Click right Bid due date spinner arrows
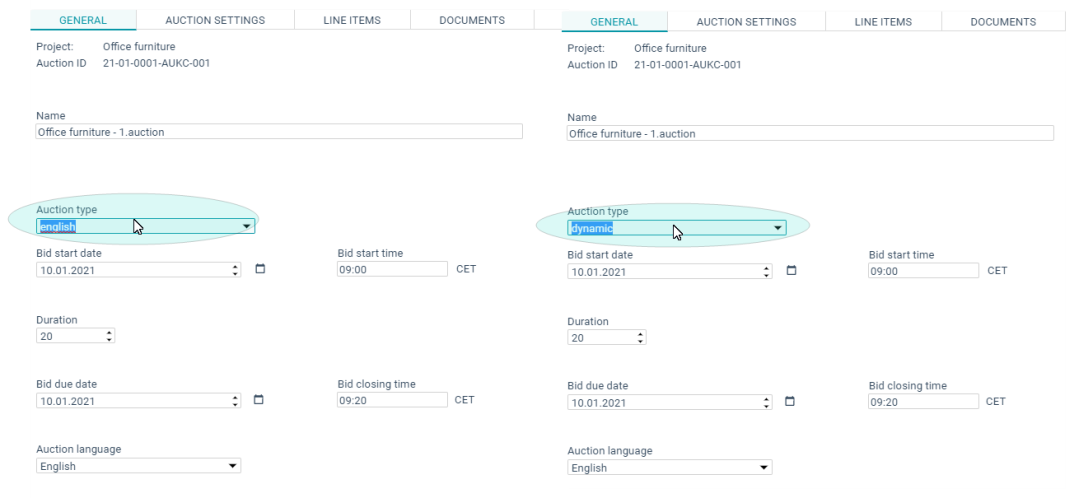Image resolution: width=1074 pixels, height=498 pixels. pos(767,403)
